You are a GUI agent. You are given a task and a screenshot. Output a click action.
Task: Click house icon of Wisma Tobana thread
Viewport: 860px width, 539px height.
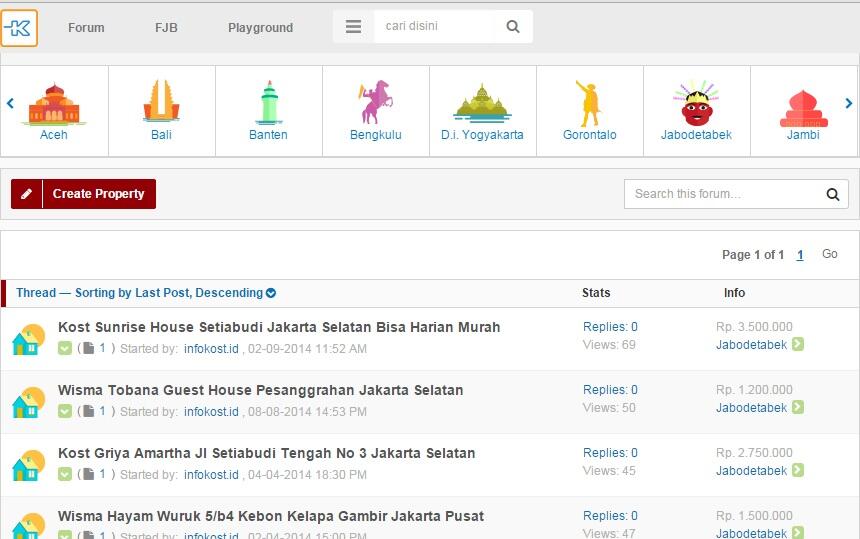29,403
